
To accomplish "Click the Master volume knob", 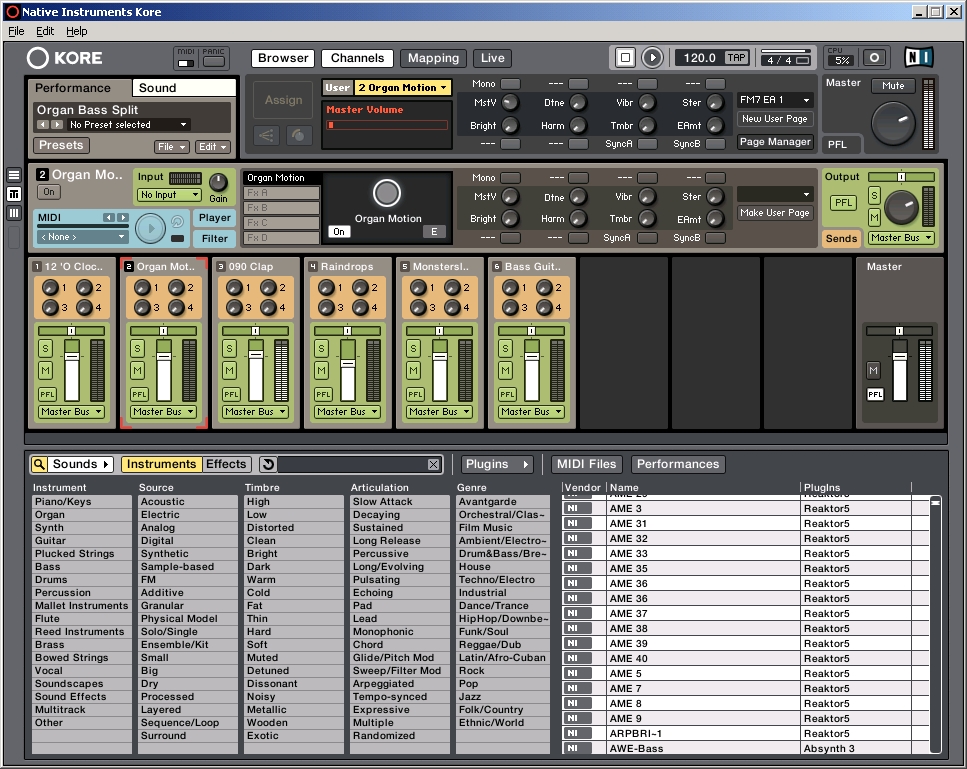I will (x=893, y=123).
